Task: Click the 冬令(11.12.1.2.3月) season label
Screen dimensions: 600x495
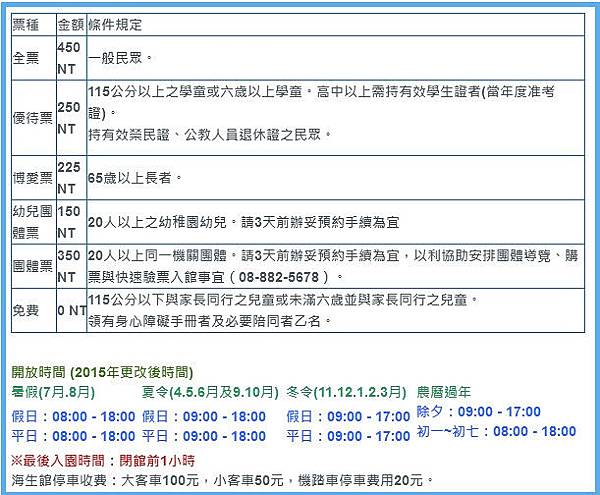Action: click(x=346, y=392)
